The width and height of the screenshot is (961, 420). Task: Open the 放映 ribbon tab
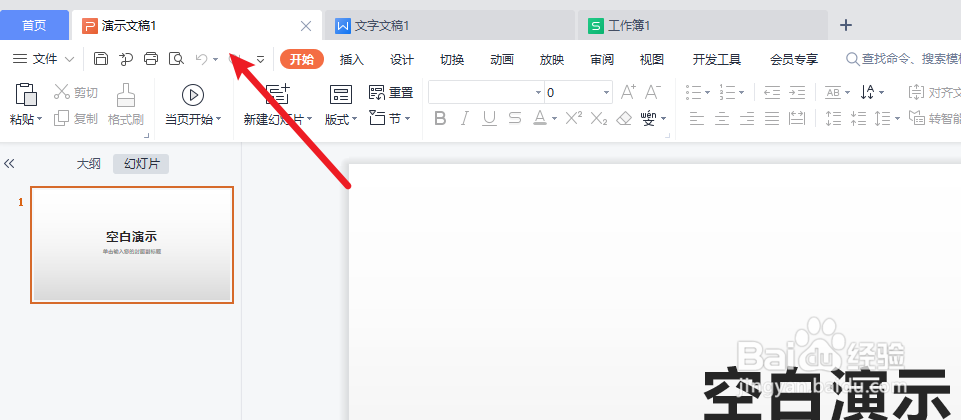coord(552,59)
